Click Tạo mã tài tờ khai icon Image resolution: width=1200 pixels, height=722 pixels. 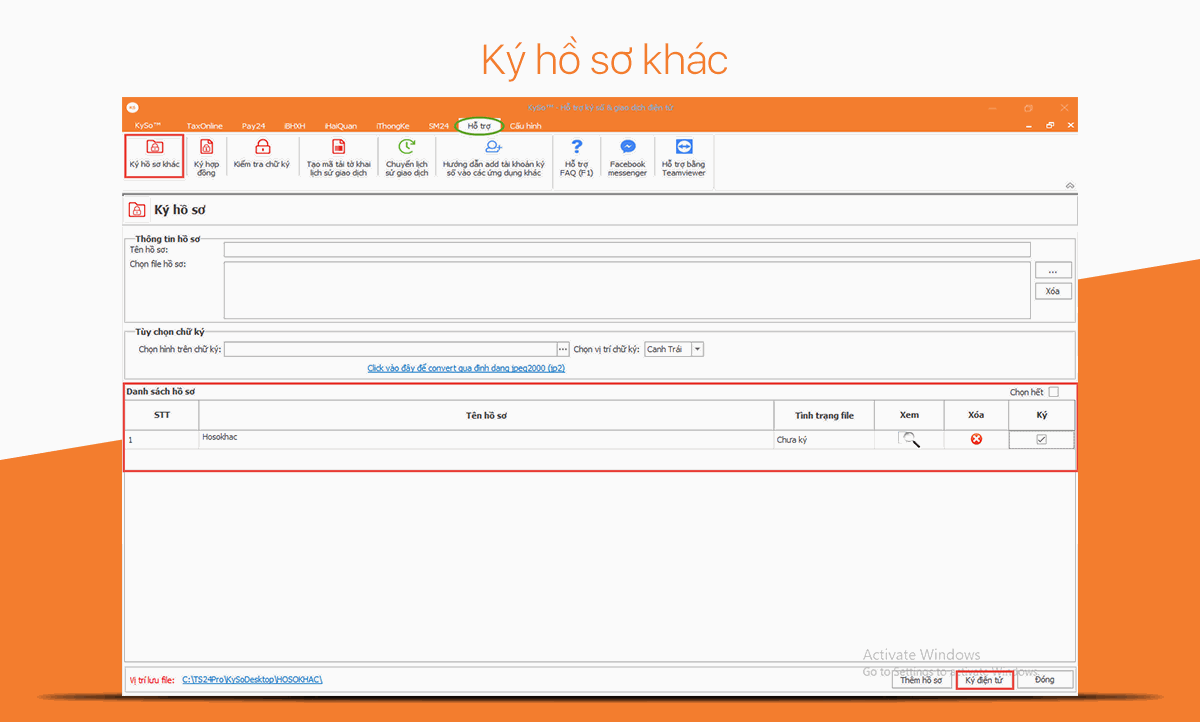click(338, 147)
